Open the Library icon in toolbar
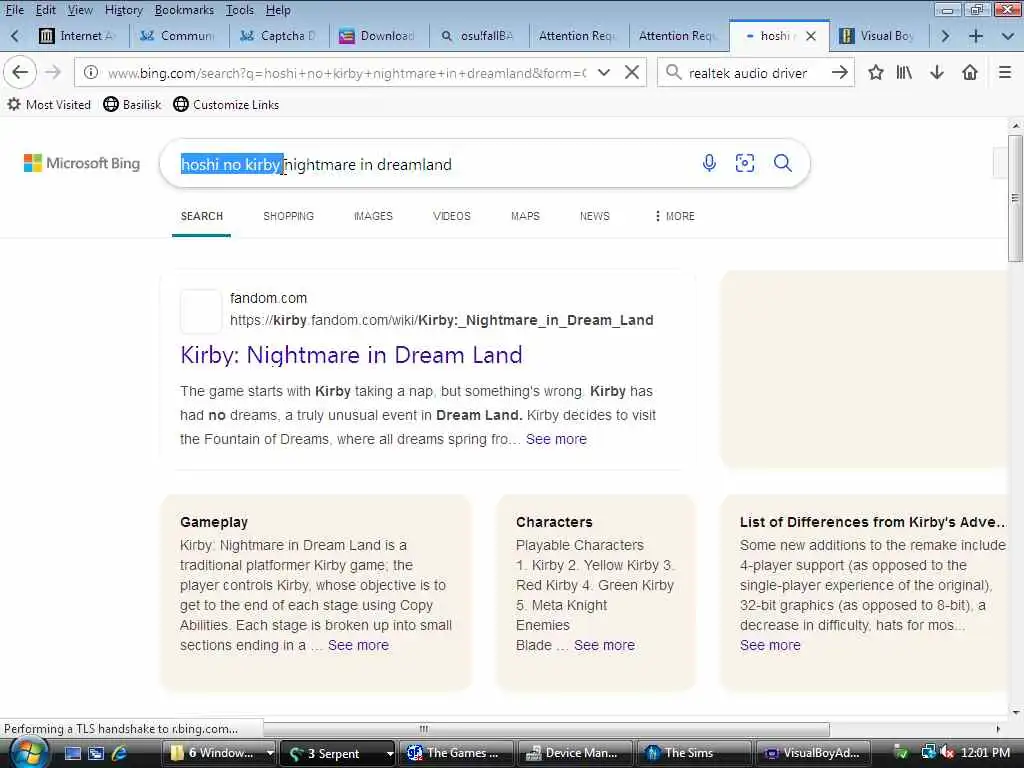This screenshot has width=1024, height=768. [904, 72]
